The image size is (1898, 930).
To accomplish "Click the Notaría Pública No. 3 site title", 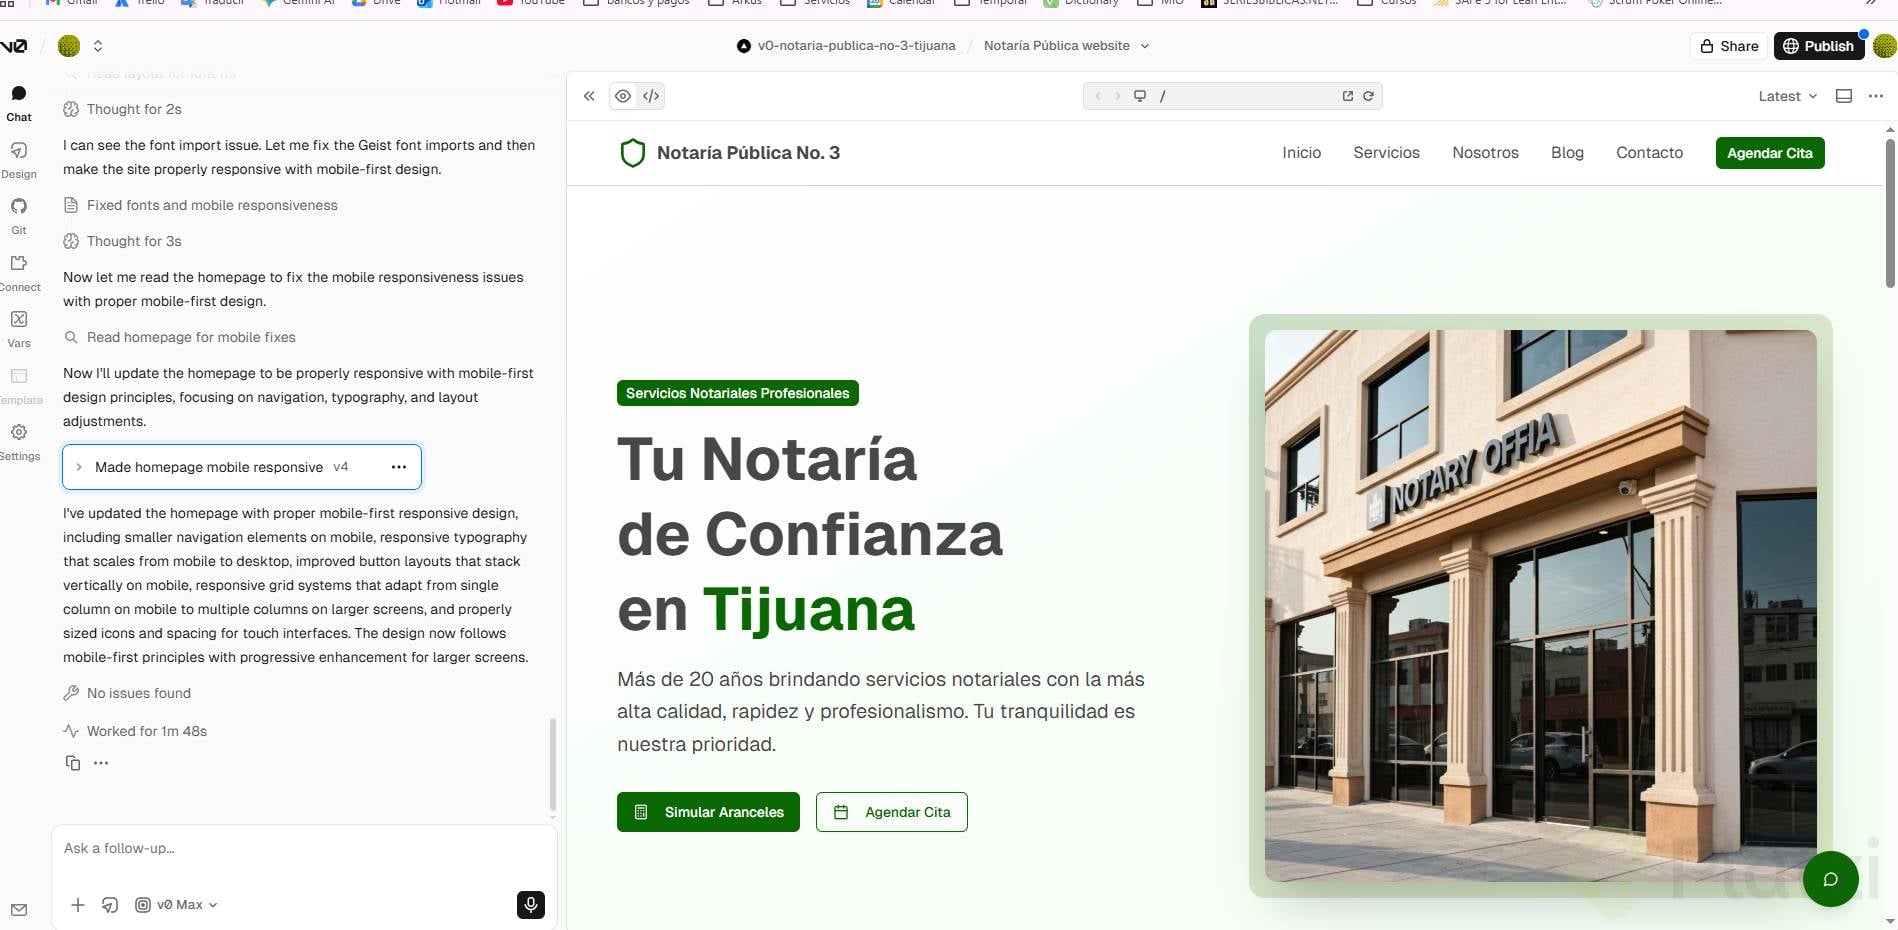I will click(x=748, y=153).
